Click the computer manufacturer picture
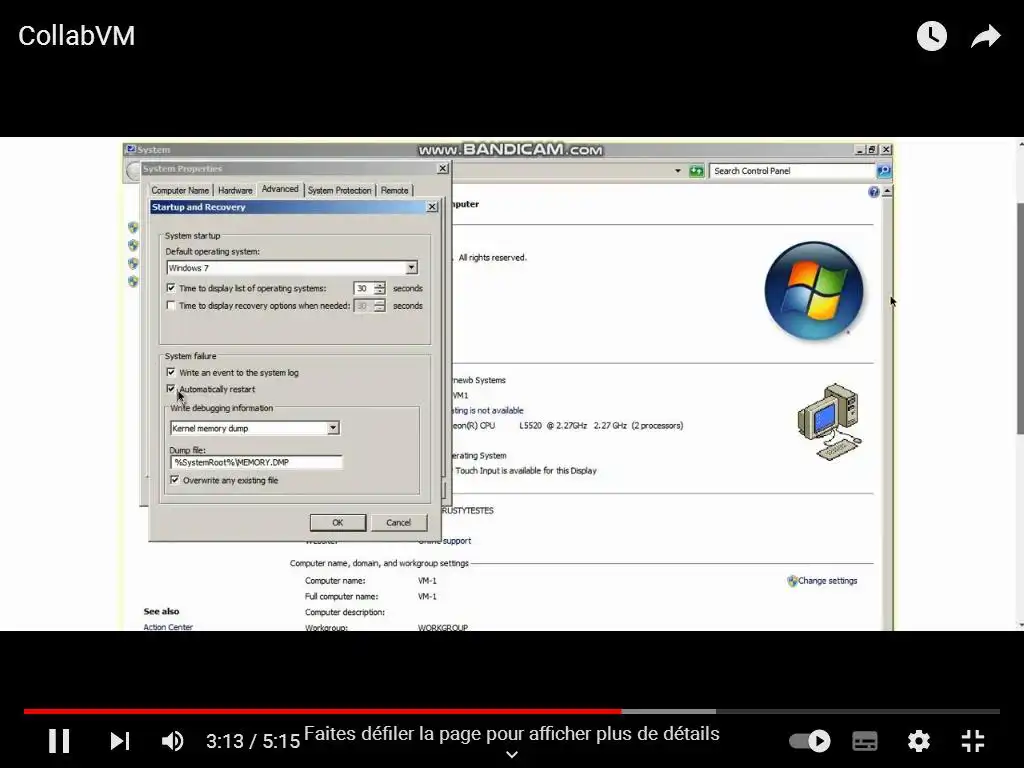 pyautogui.click(x=828, y=421)
